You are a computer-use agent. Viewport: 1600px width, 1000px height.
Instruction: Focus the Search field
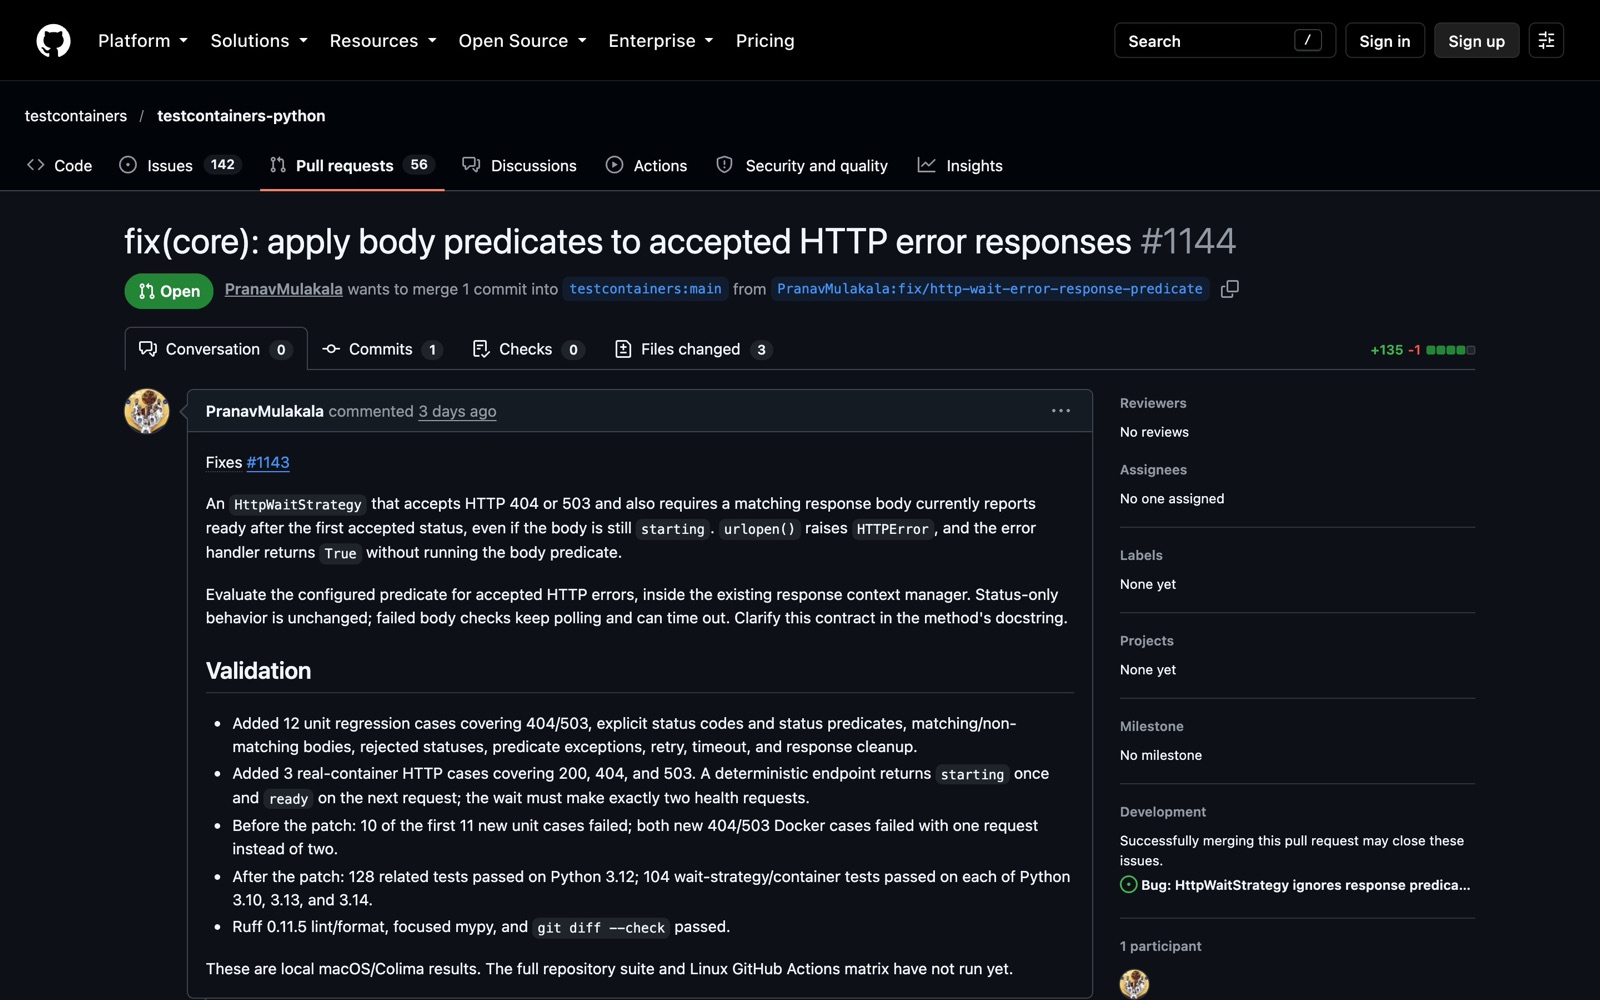pos(1225,41)
